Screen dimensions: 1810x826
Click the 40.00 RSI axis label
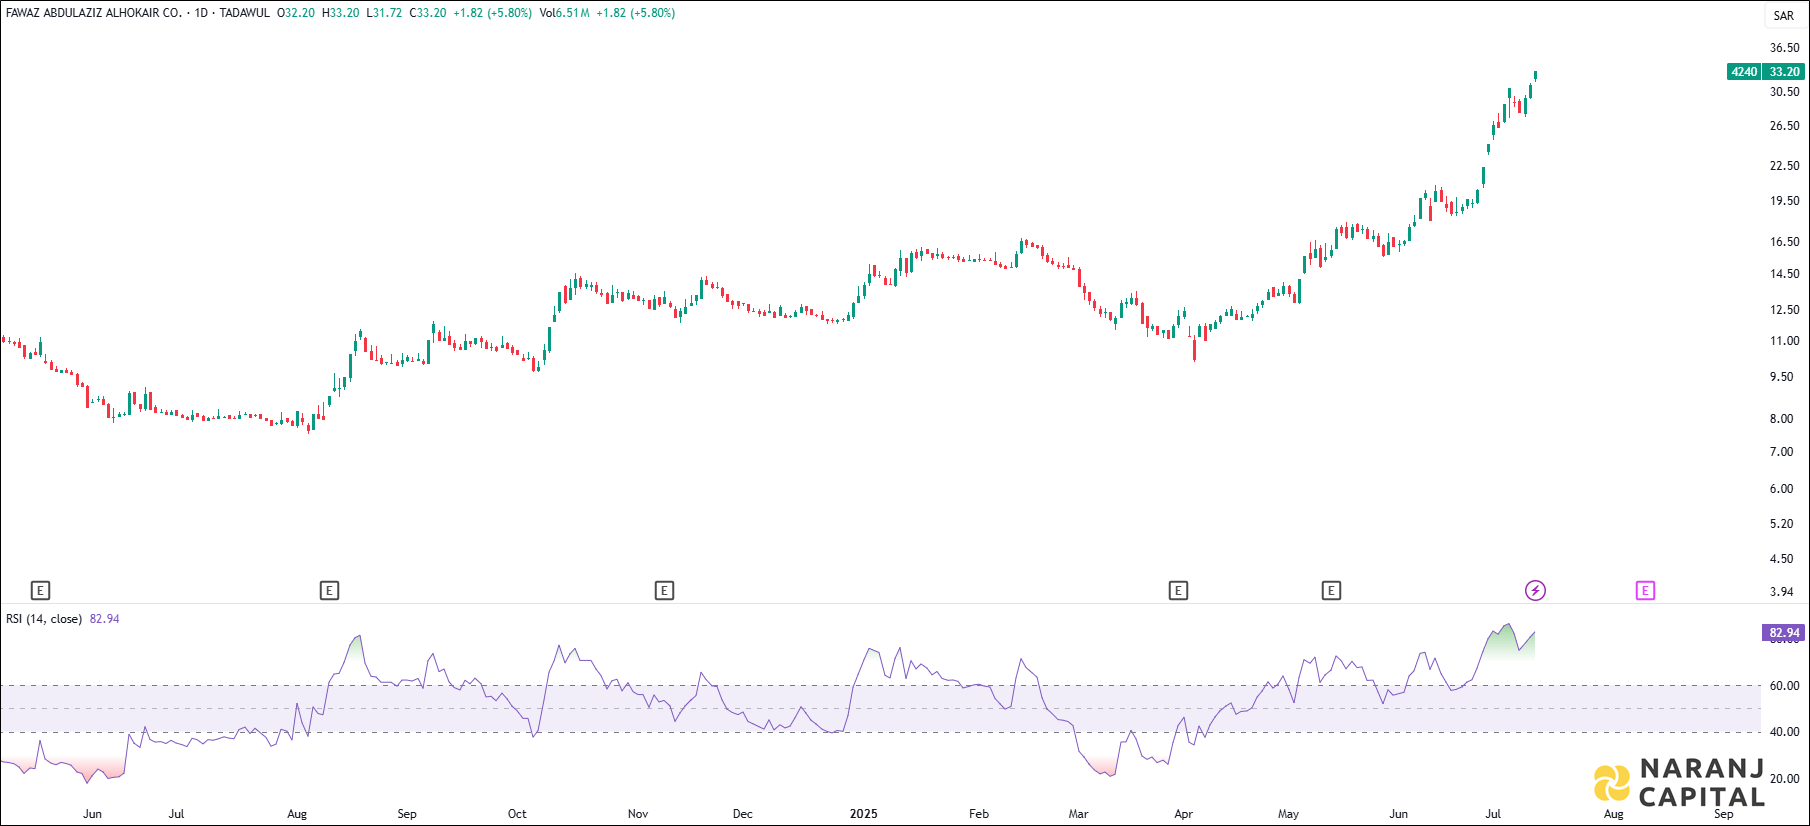[x=1784, y=732]
